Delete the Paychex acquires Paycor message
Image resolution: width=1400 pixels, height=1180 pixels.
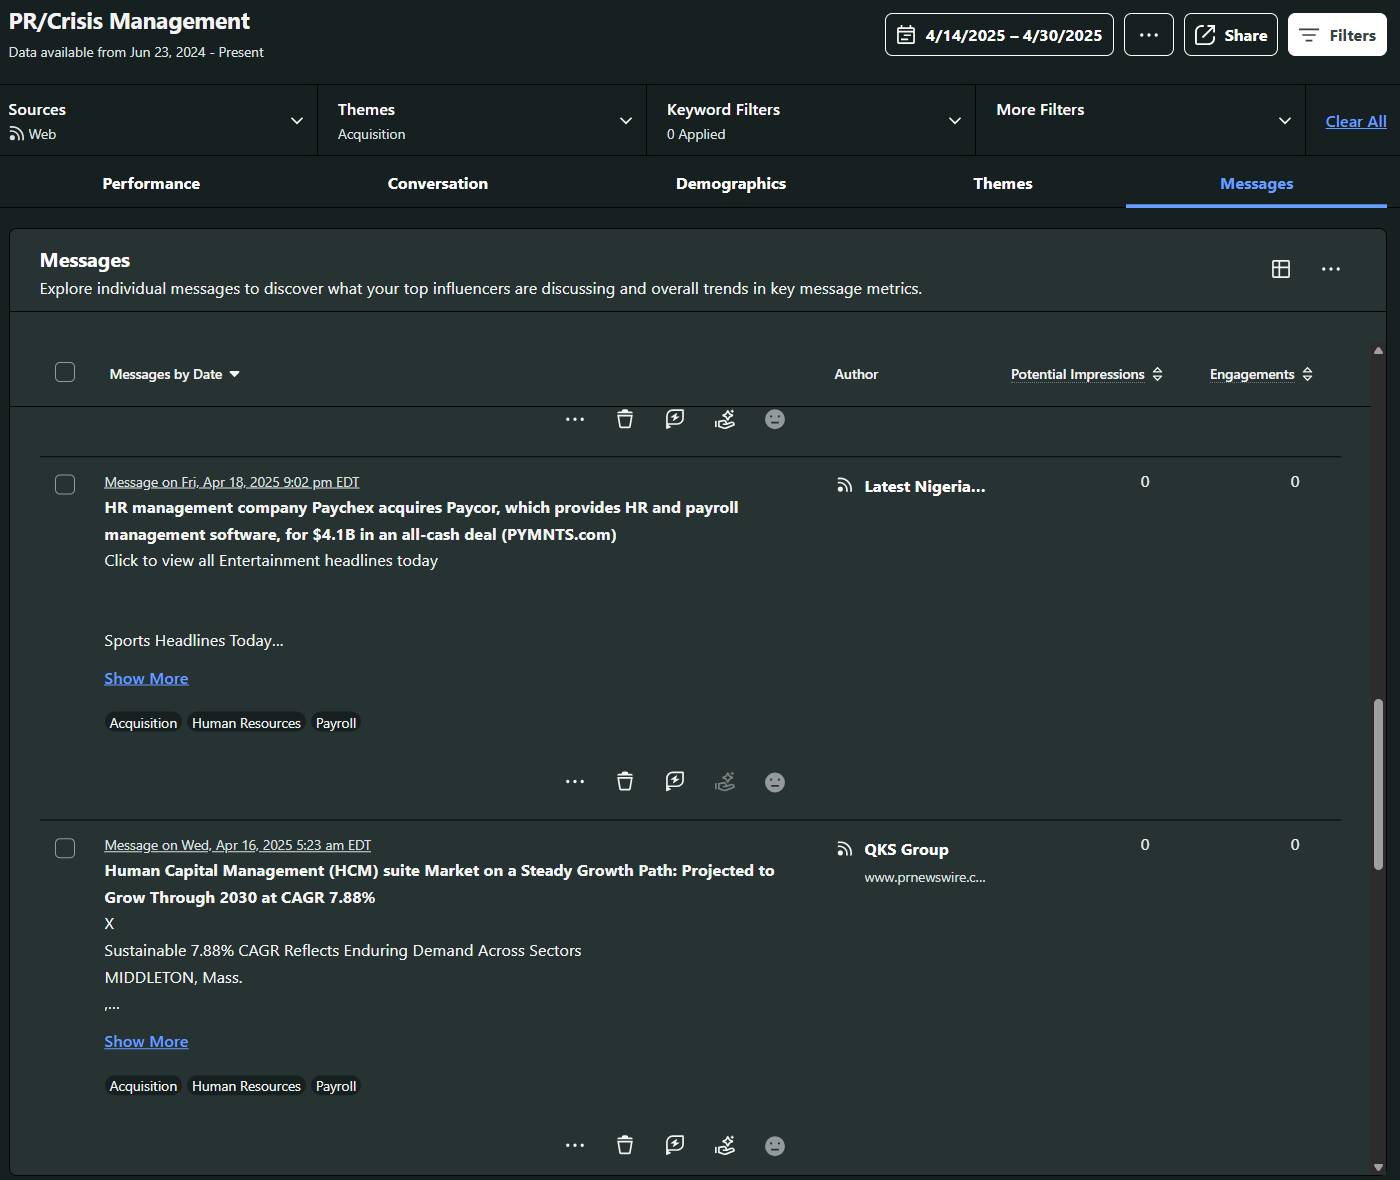tap(625, 782)
